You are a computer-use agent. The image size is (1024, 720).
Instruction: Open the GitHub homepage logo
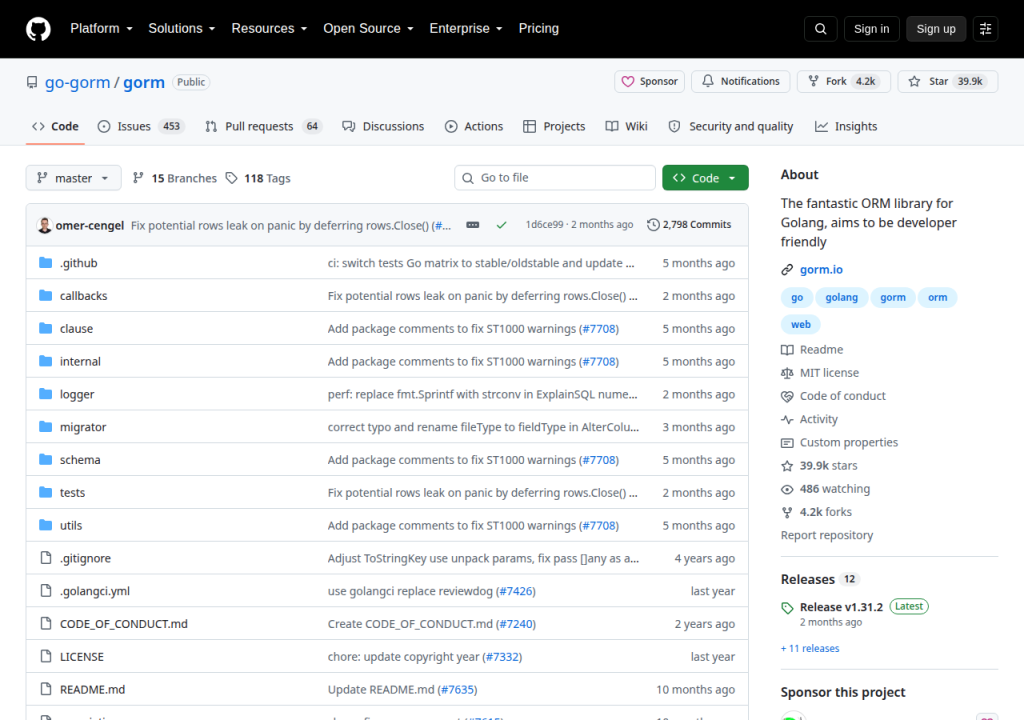click(38, 29)
